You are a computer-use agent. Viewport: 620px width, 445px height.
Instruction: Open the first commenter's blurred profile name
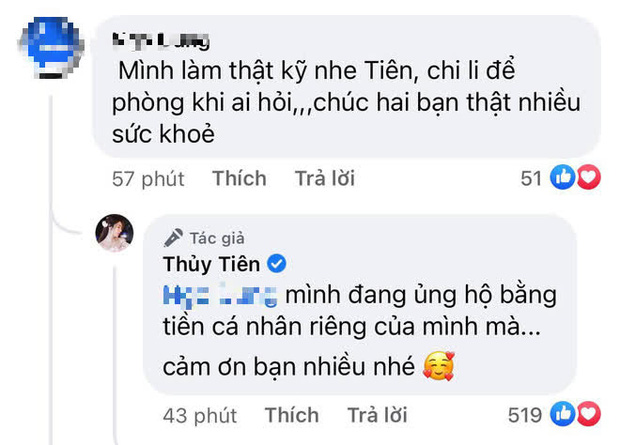tap(162, 41)
